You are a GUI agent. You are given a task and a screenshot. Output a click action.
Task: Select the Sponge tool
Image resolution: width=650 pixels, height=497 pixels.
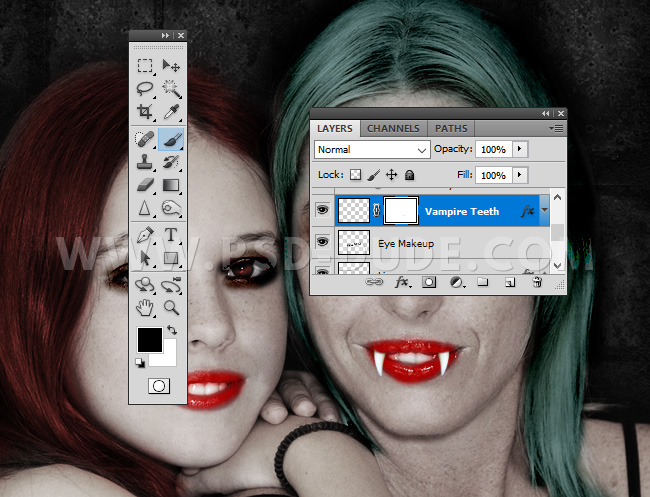point(171,208)
